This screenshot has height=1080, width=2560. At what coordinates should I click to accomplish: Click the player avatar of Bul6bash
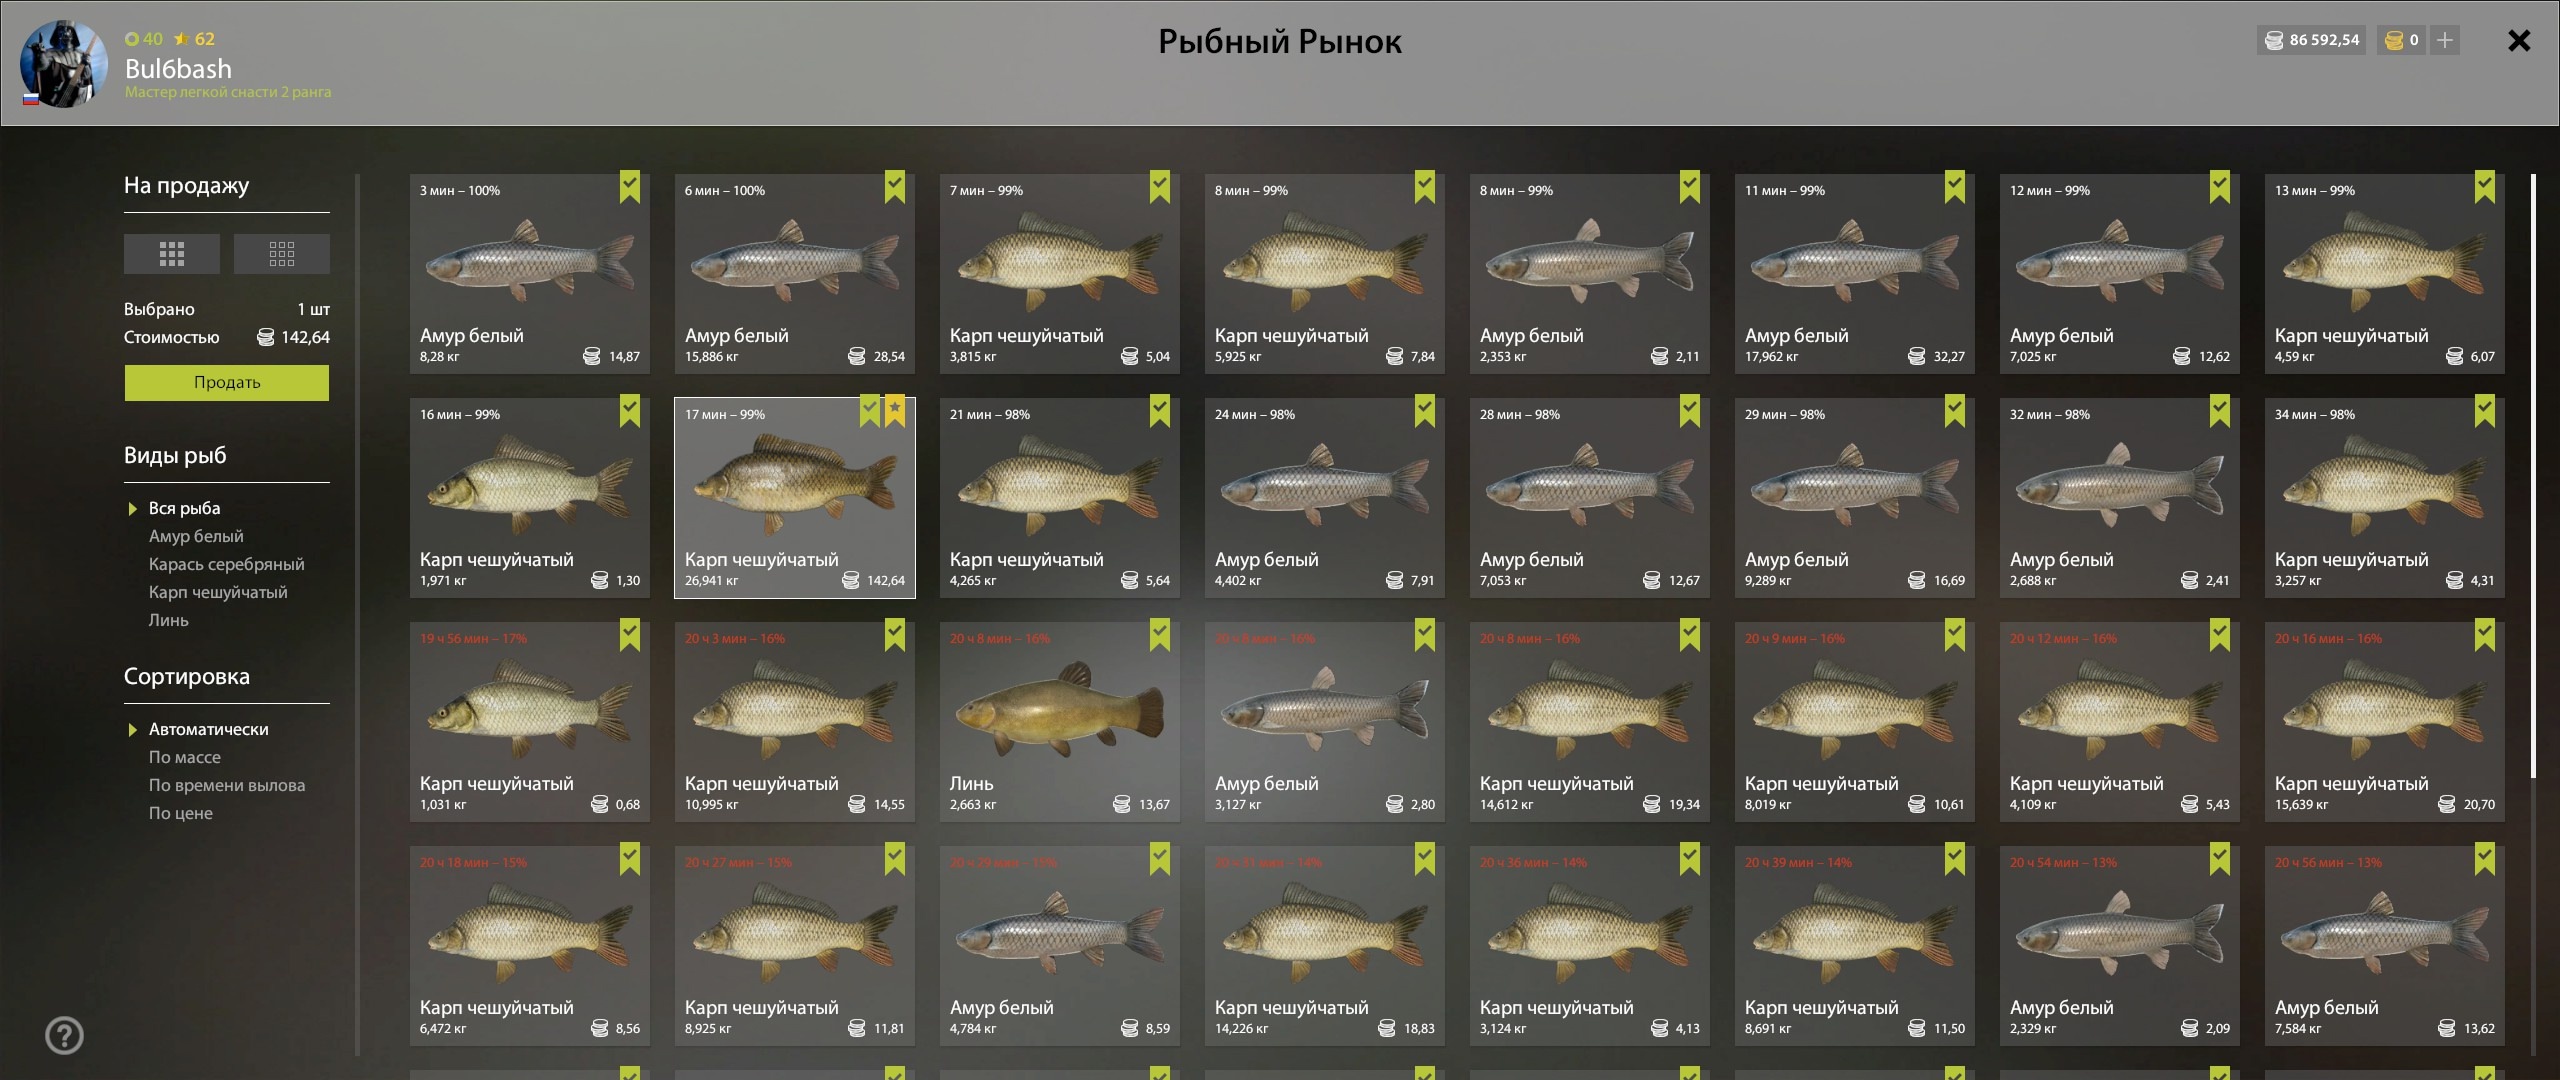click(x=63, y=63)
